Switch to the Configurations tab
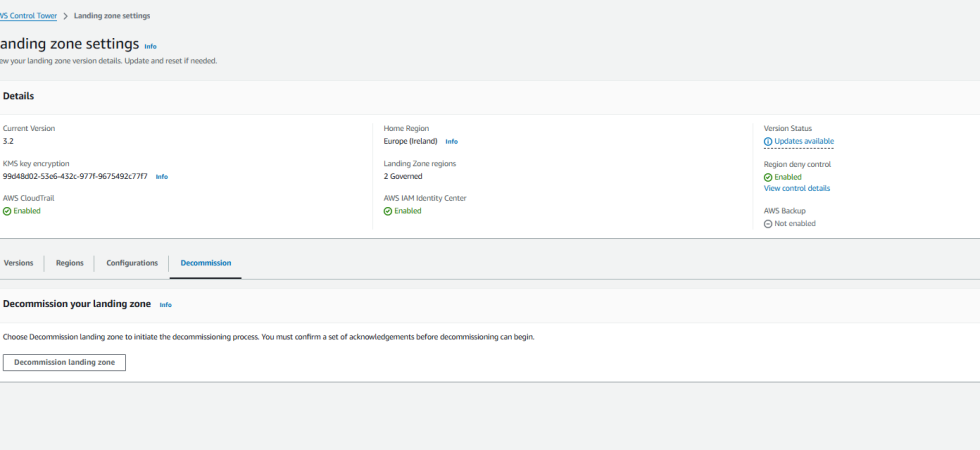 tap(132, 263)
